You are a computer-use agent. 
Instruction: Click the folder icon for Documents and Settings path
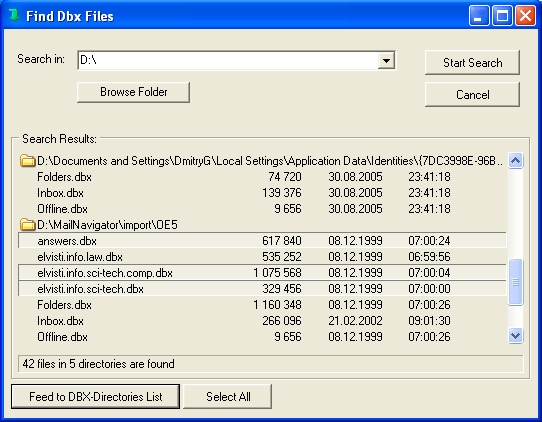point(27,161)
